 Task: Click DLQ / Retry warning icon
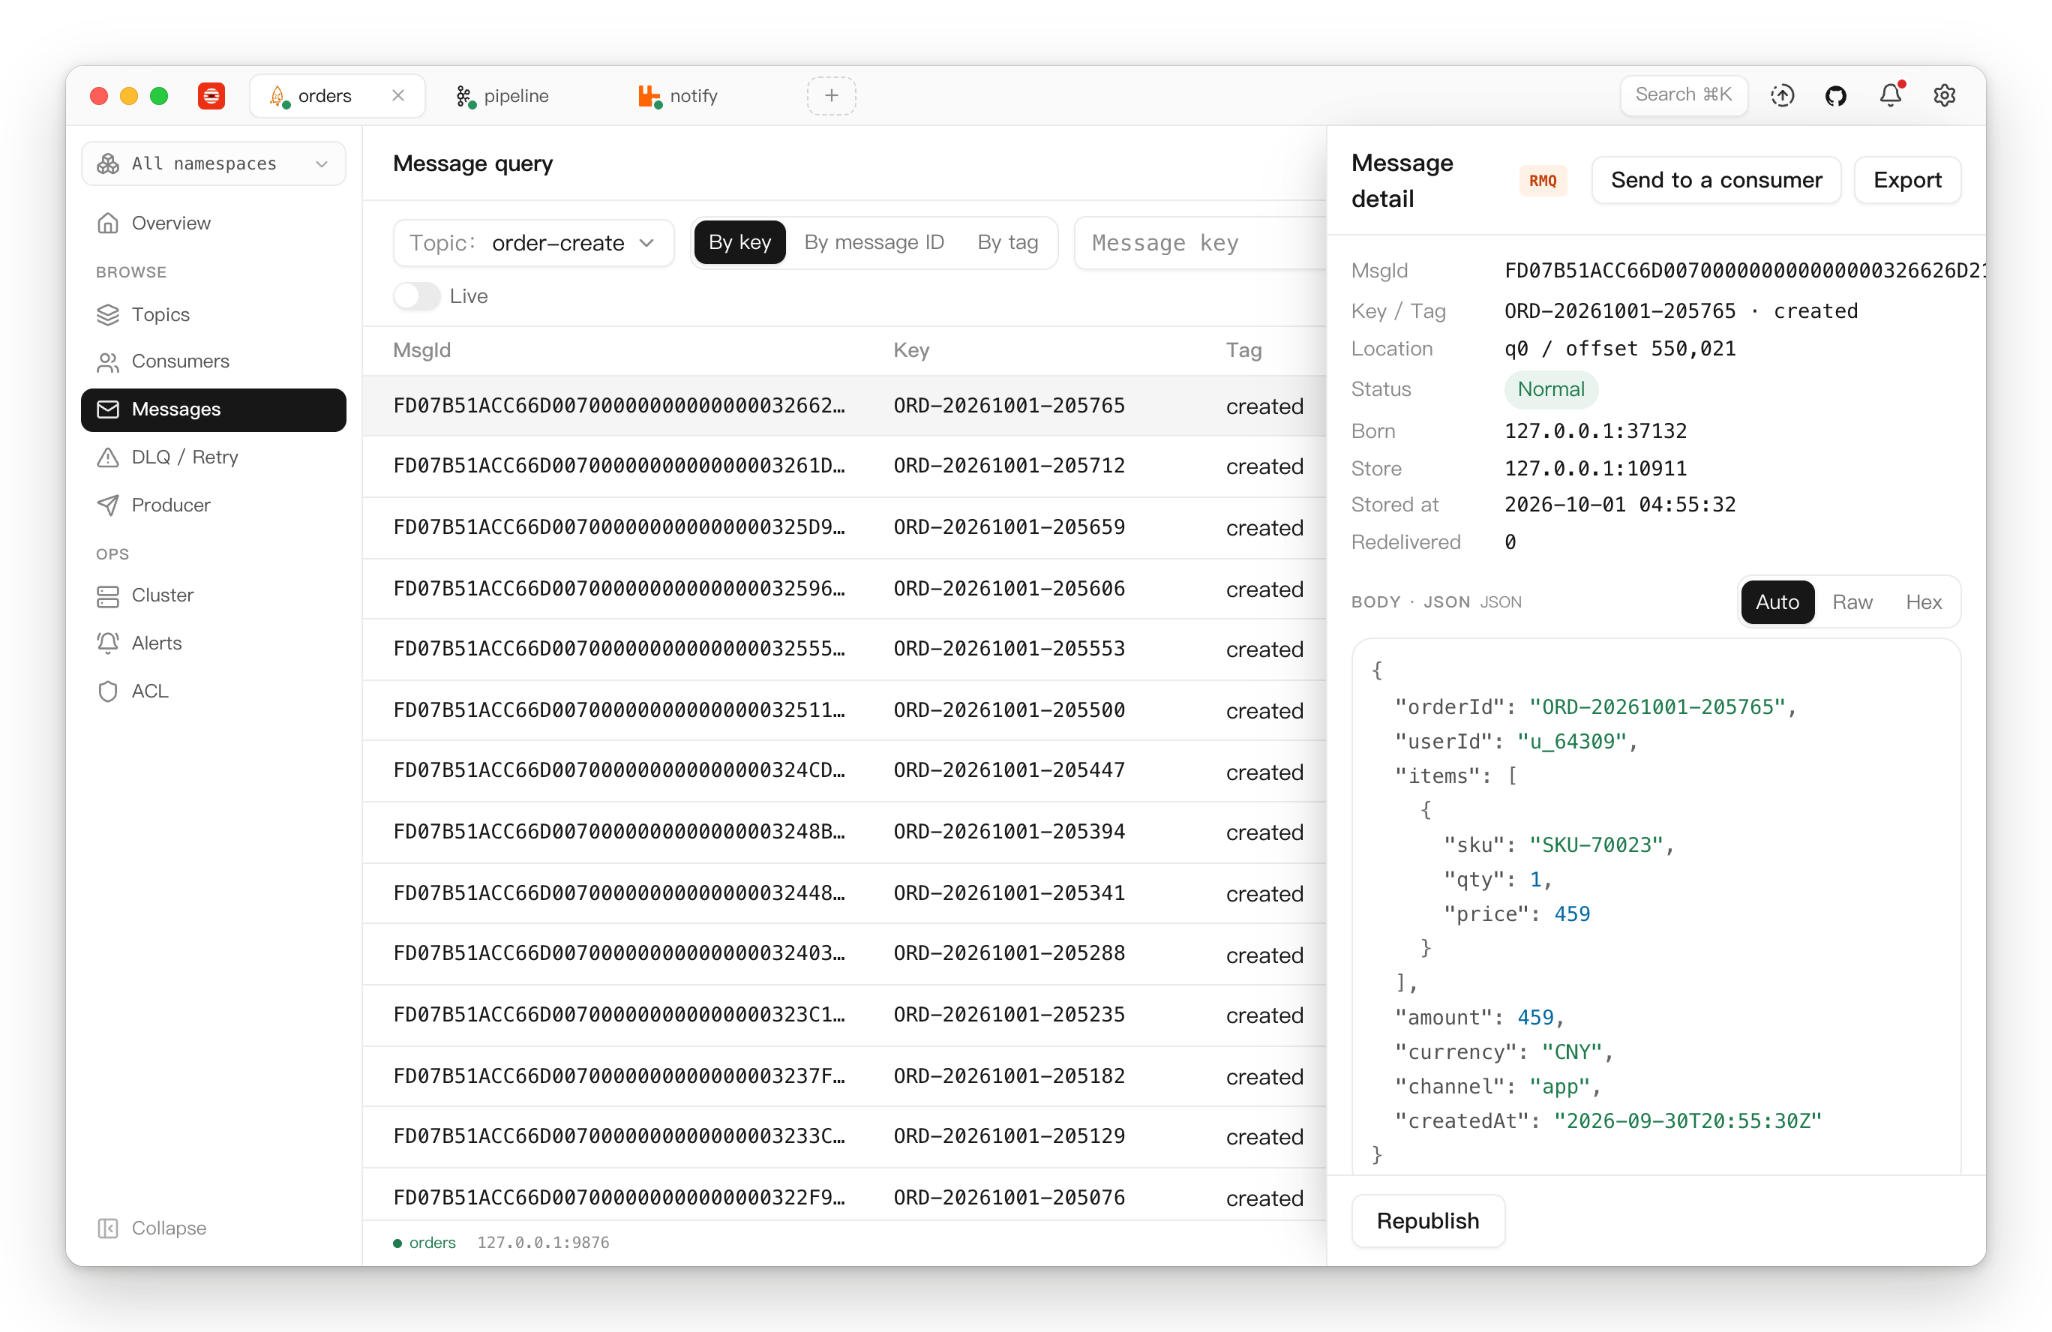click(x=108, y=458)
